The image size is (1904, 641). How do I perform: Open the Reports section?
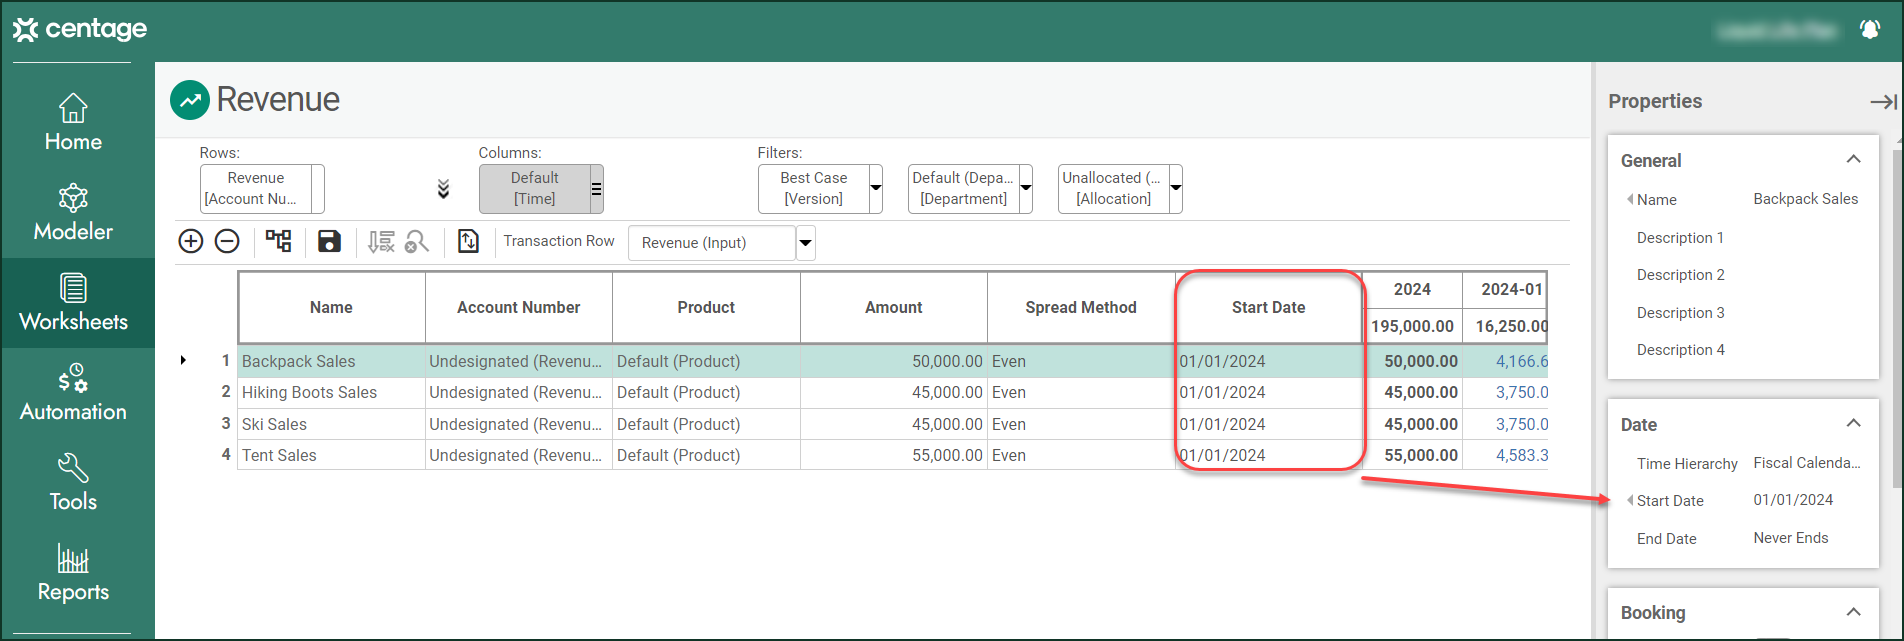point(73,572)
